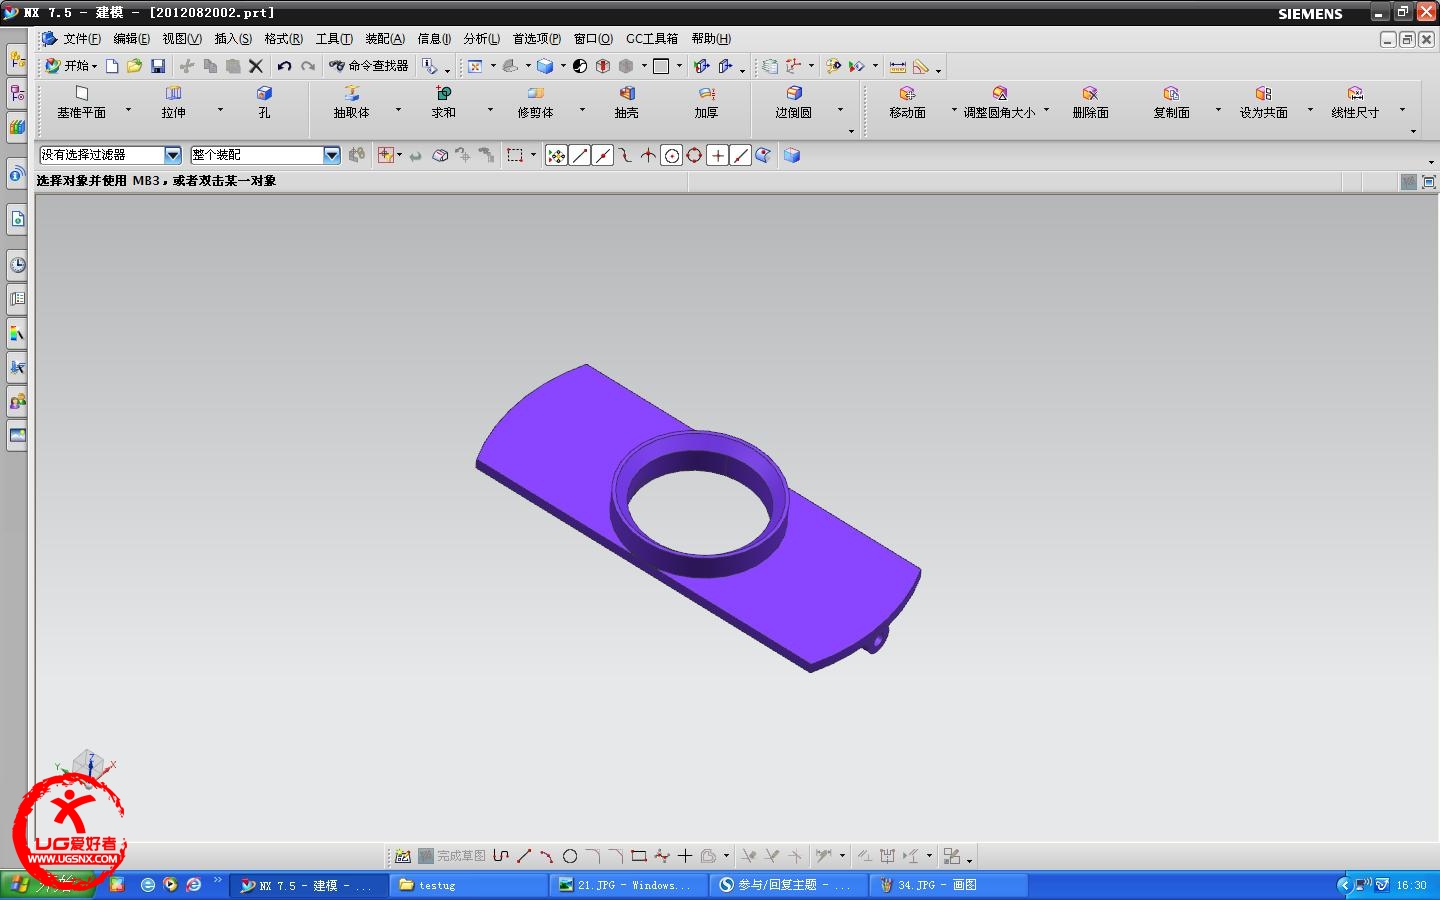
Task: Toggle the point on curve snap icon
Action: pos(741,155)
